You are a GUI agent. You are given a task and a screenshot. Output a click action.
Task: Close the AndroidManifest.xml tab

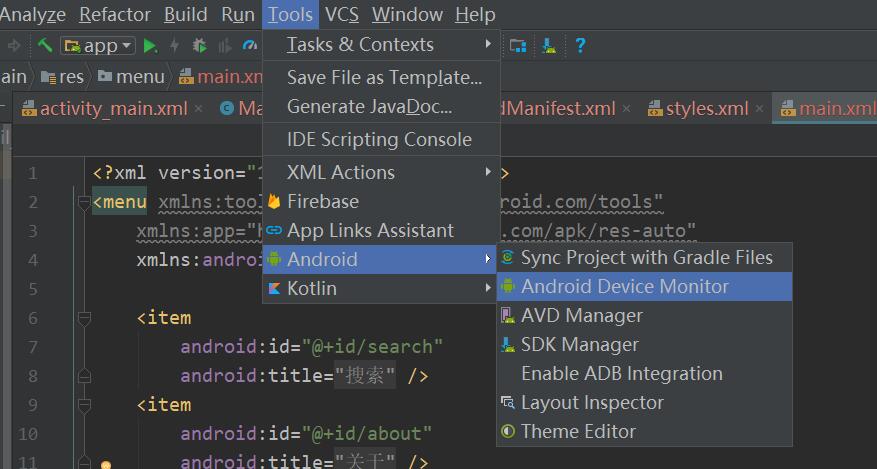626,108
